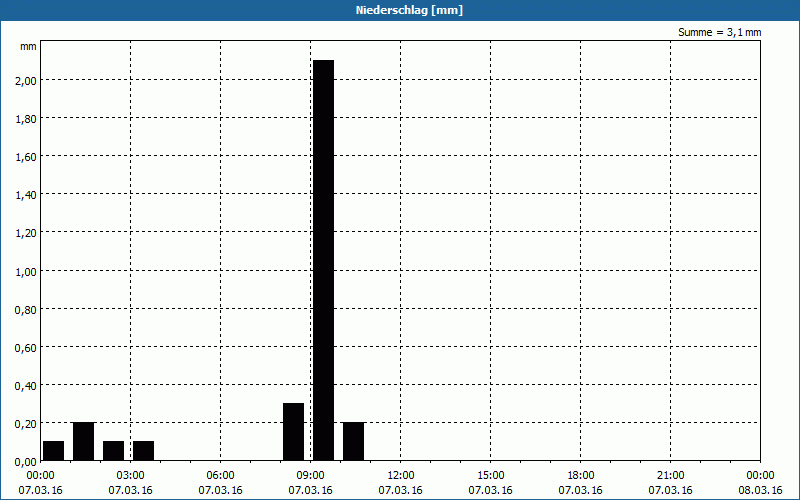Click the 1,00 y-axis label
Viewport: 800px width, 500px height.
click(26, 271)
